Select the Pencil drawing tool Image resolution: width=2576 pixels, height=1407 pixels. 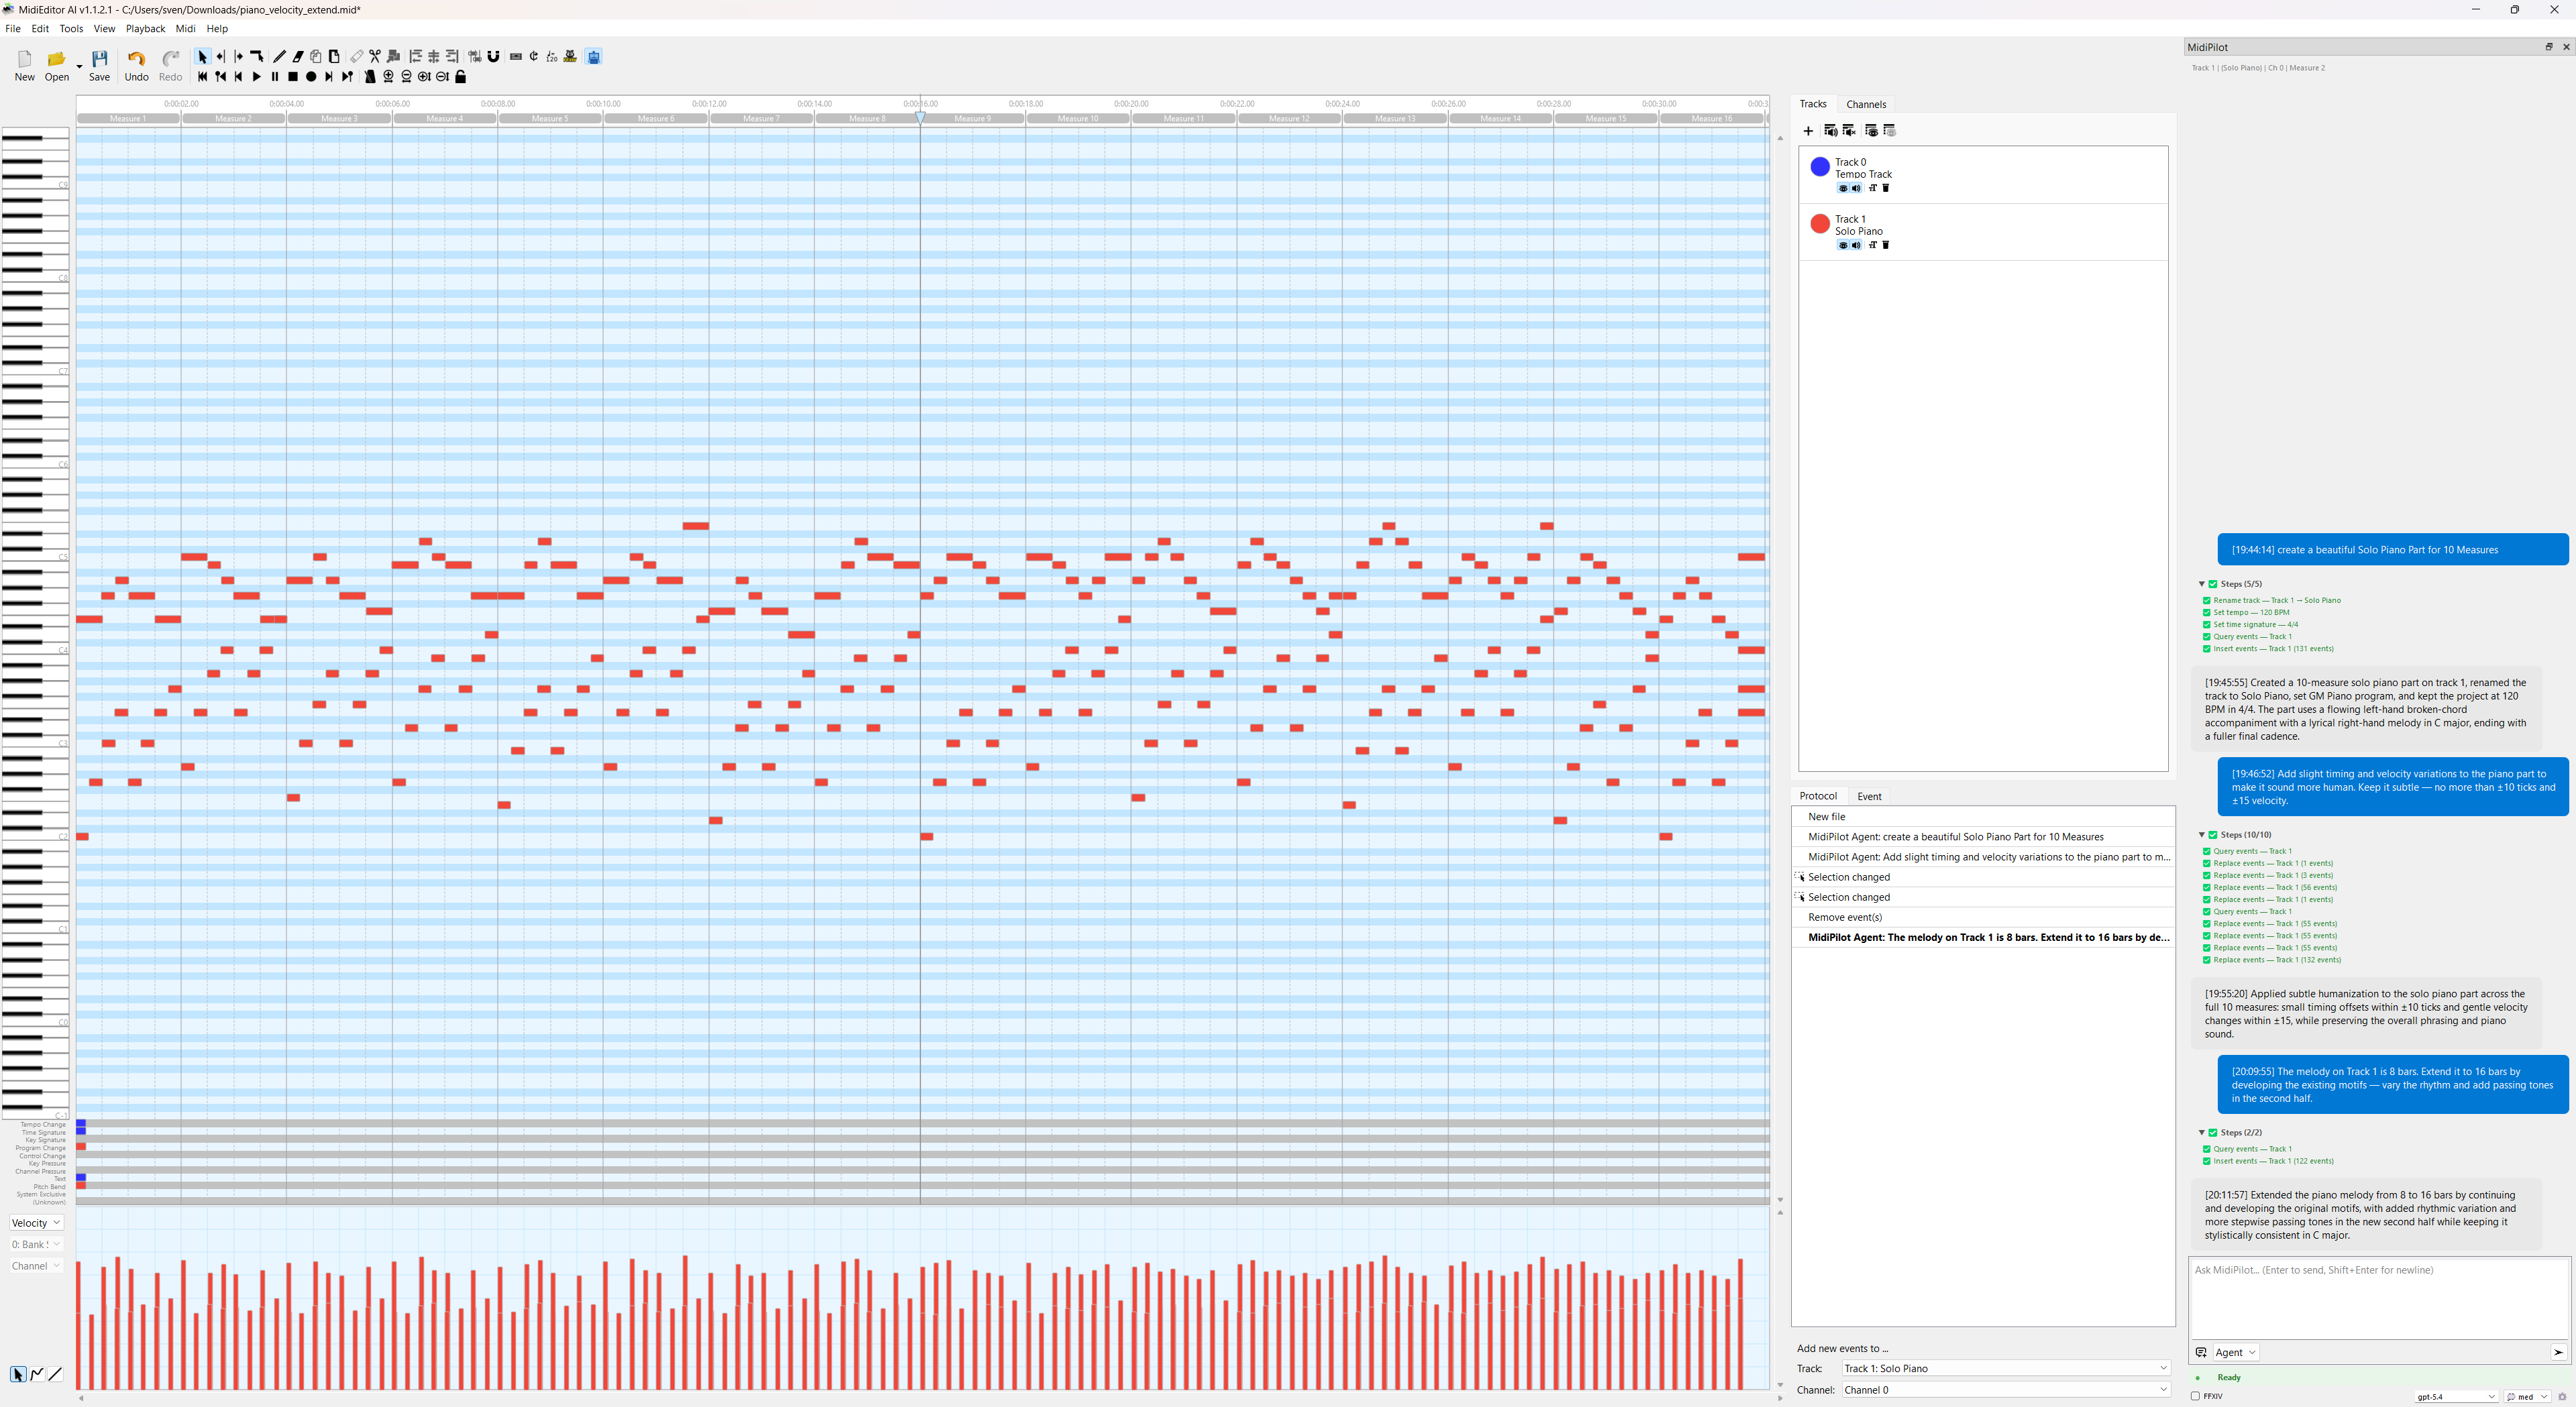tap(280, 56)
